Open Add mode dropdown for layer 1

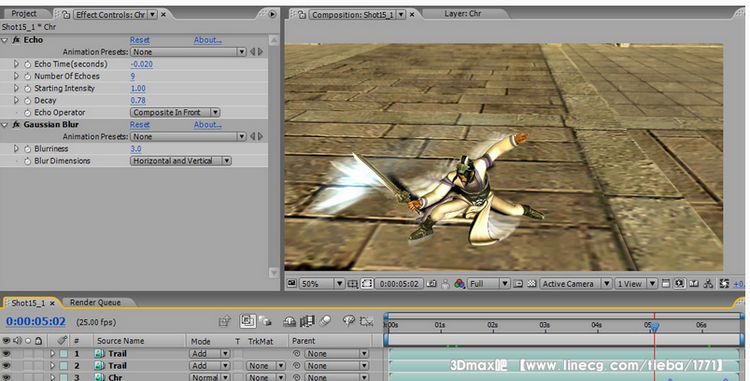(210, 353)
